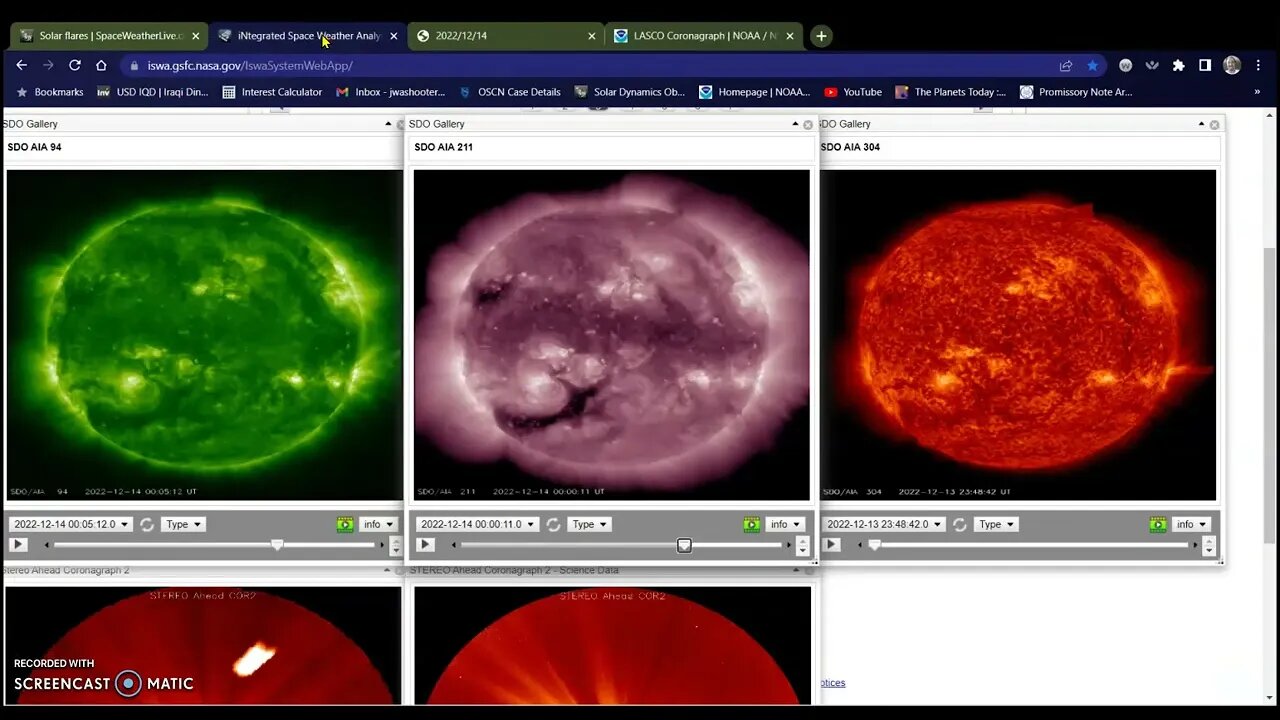1280x720 pixels.
Task: Refresh the SDO AIA 94 image
Action: pos(147,524)
